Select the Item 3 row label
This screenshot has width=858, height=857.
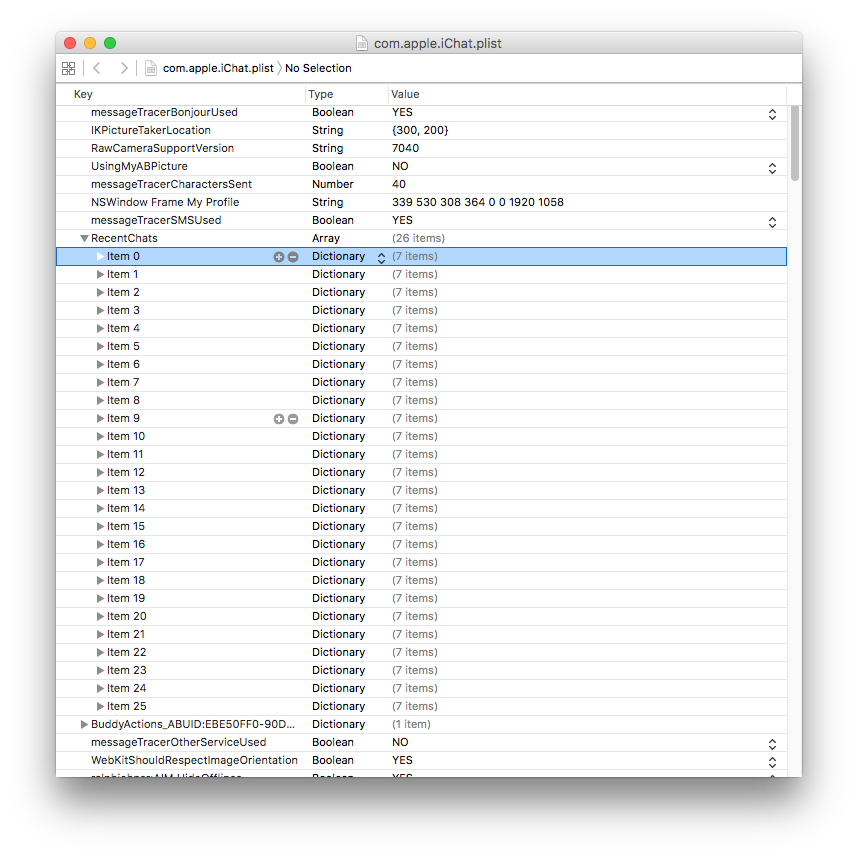[x=123, y=310]
